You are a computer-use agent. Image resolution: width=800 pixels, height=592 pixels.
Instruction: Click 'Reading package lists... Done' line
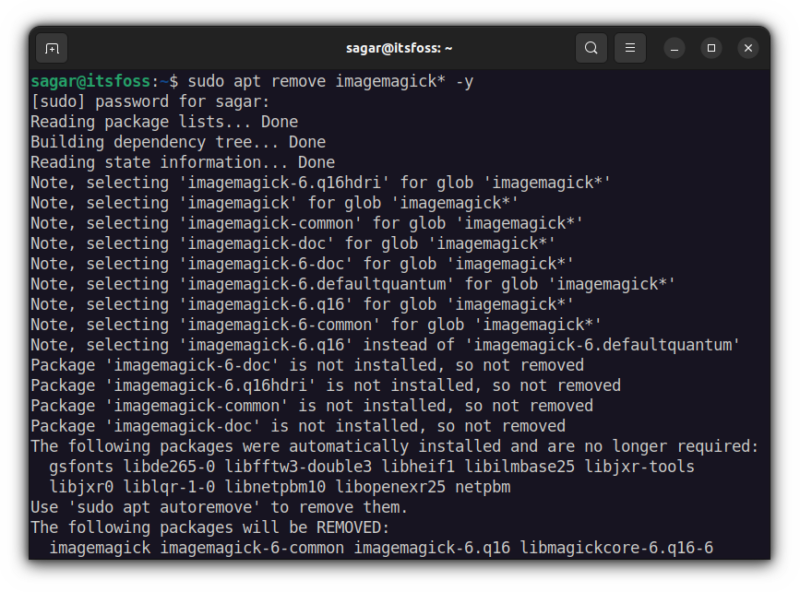(164, 121)
